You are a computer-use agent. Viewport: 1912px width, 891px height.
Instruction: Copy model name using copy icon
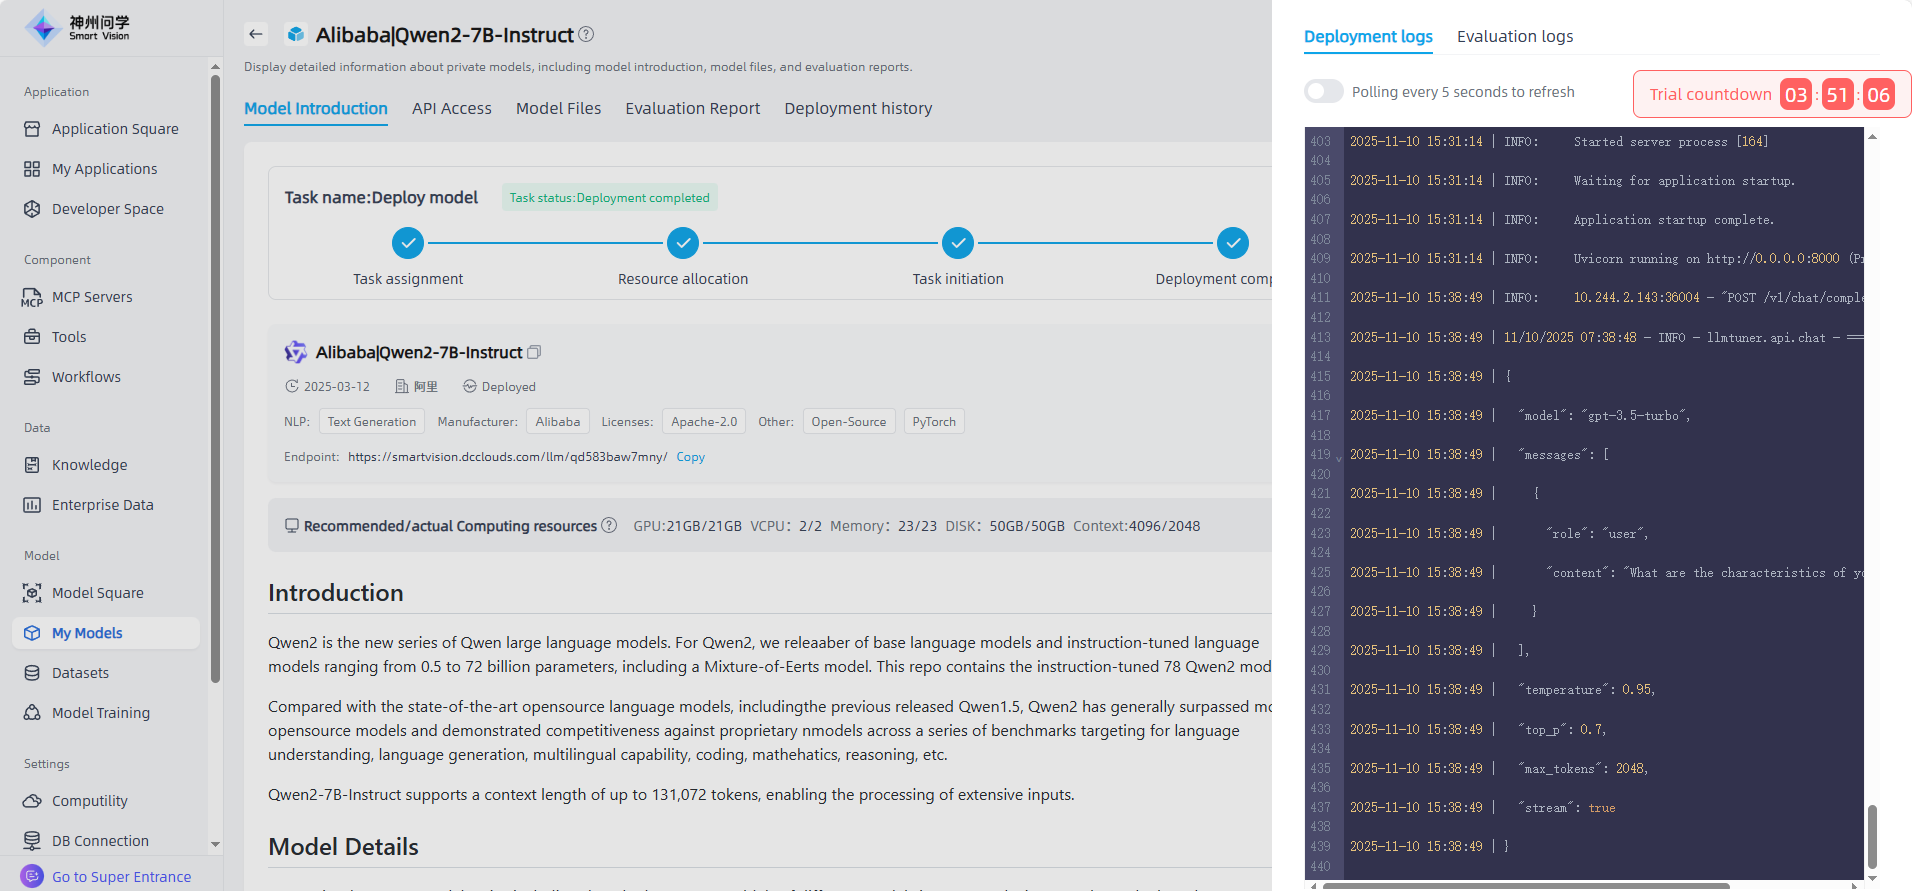pyautogui.click(x=534, y=352)
